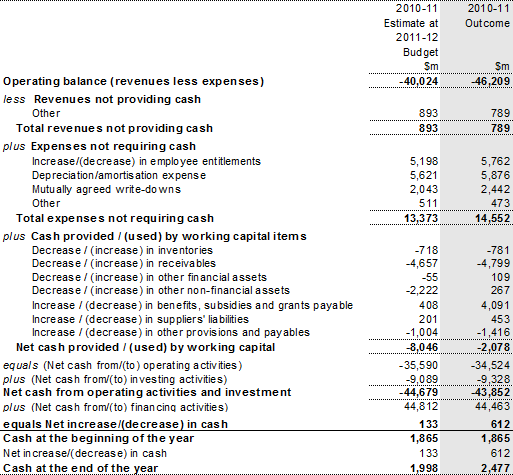513x475 pixels.
Task: Click the -46,209 operating balance outcome
Action: coord(491,82)
